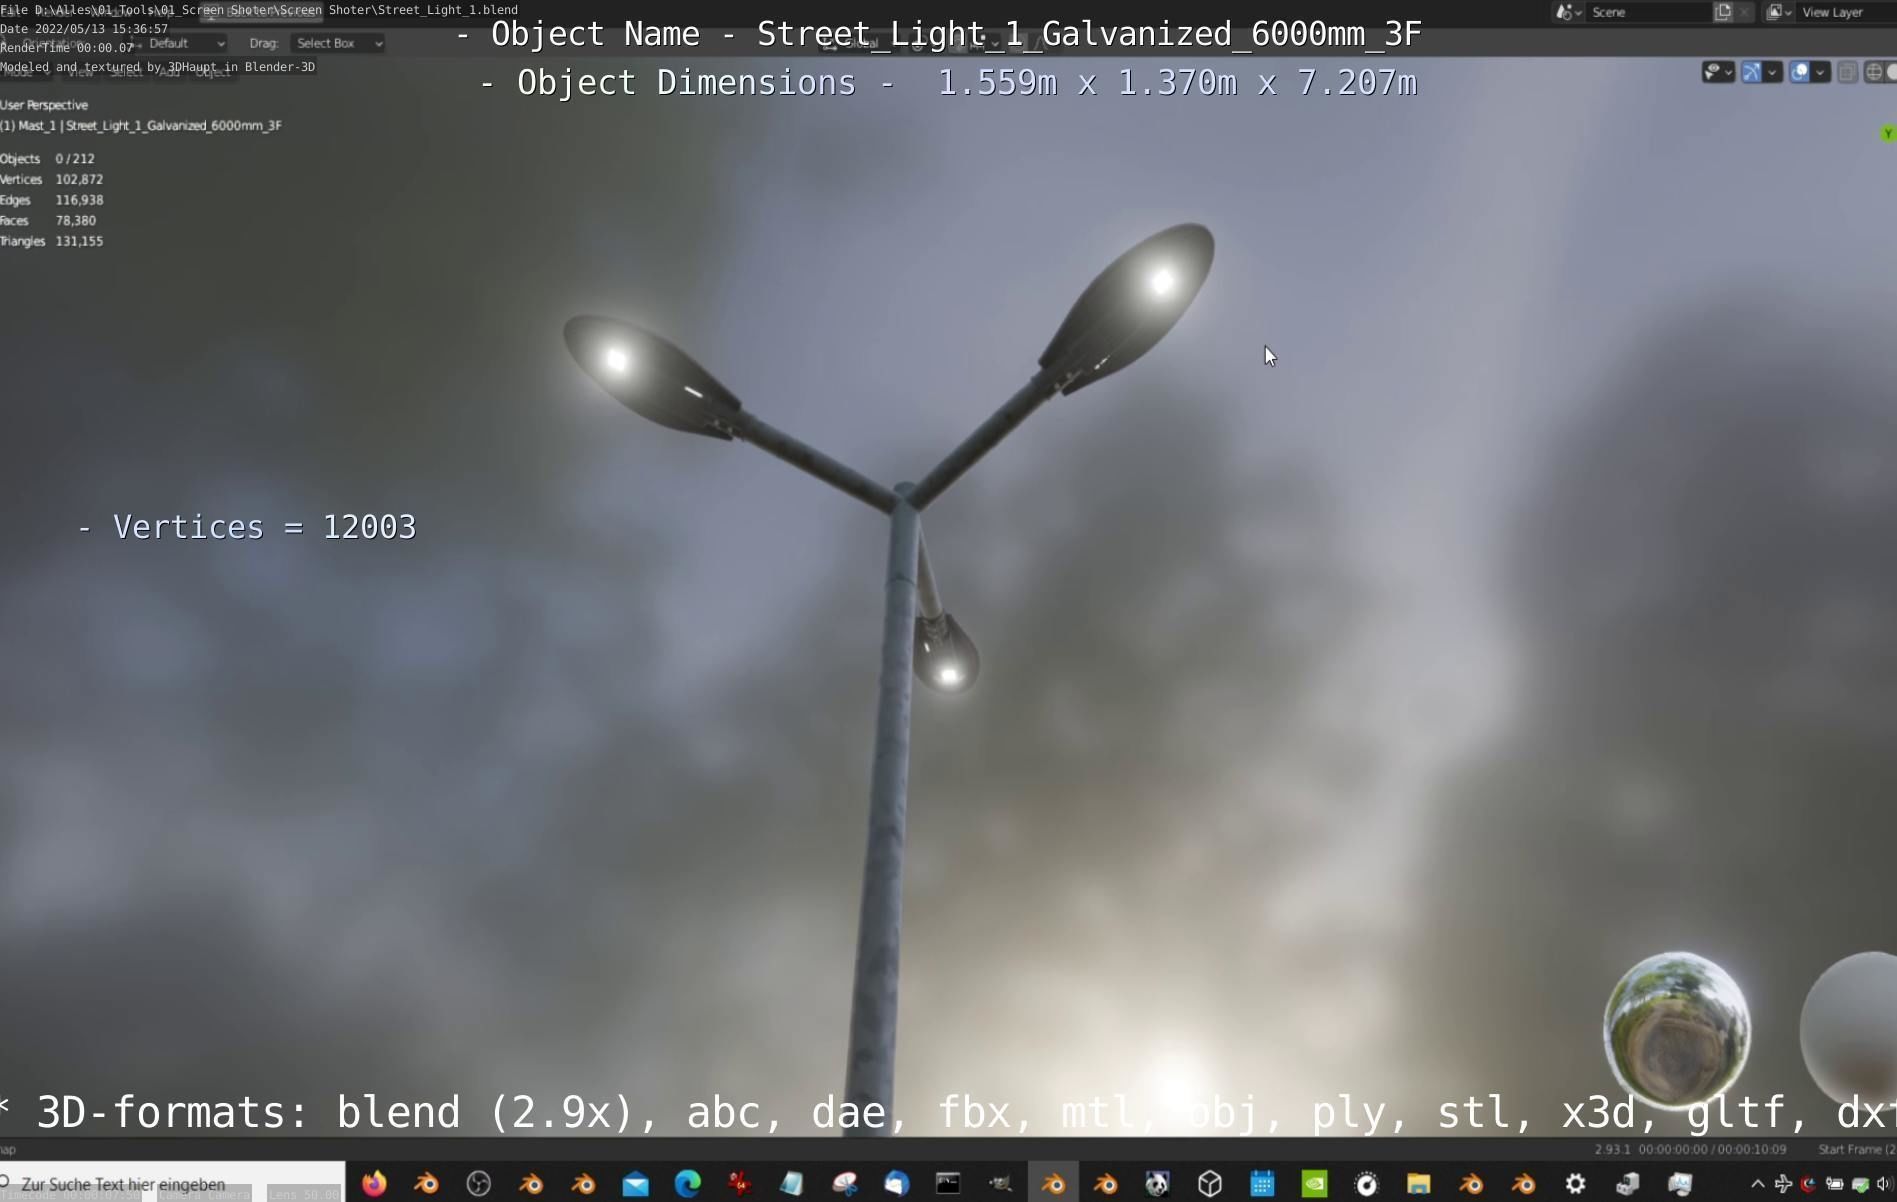Screen dimensions: 1897x1202
Task: Toggle viewport overlays display
Action: coord(1800,72)
